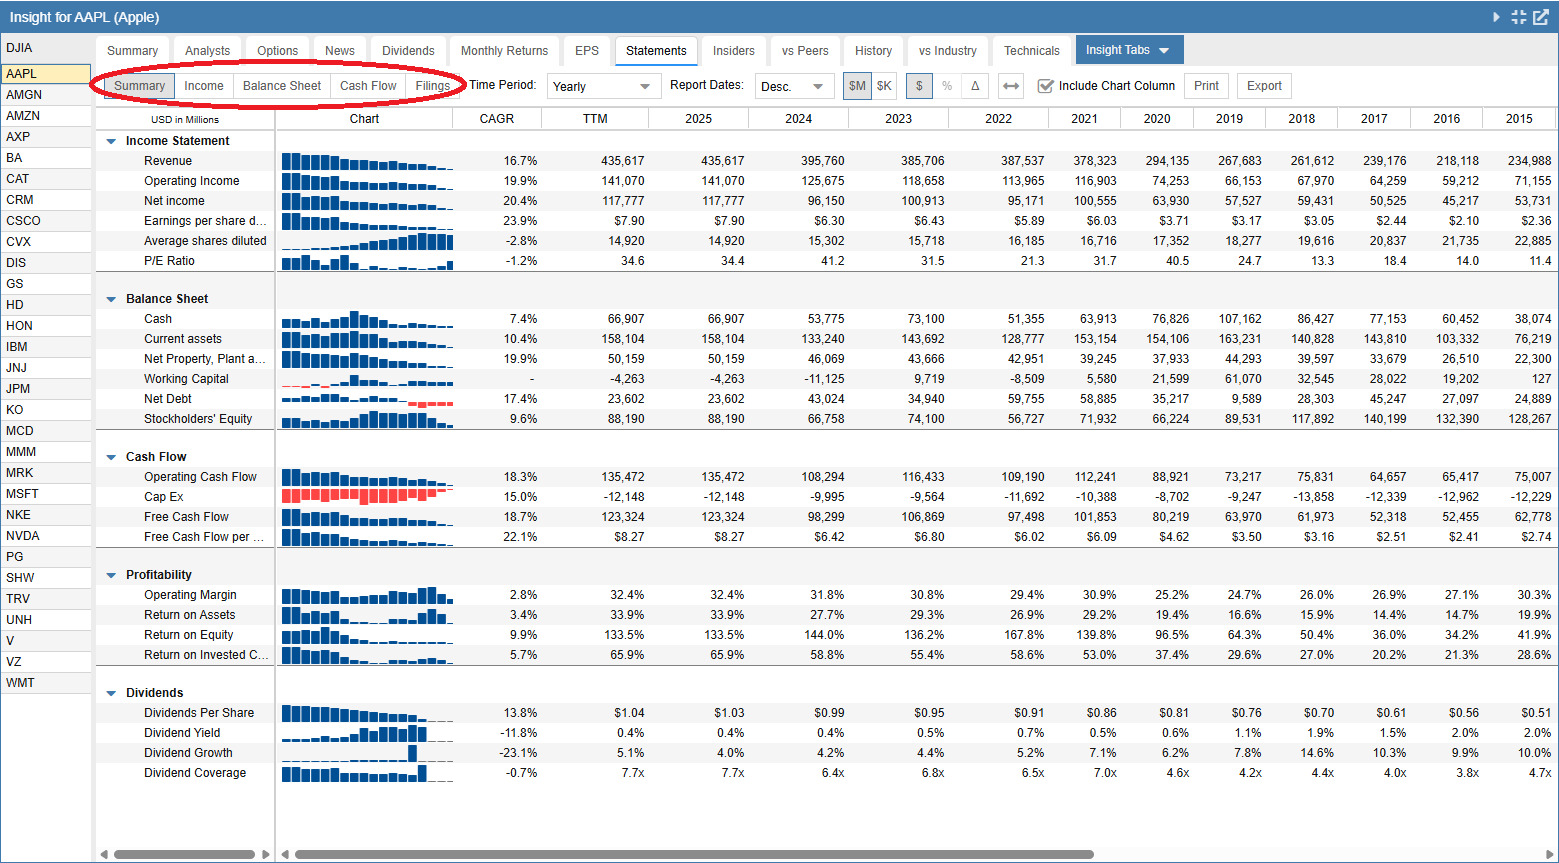This screenshot has width=1559, height=863.
Task: Click scroll-right arrow under the row labels
Action: (x=266, y=854)
